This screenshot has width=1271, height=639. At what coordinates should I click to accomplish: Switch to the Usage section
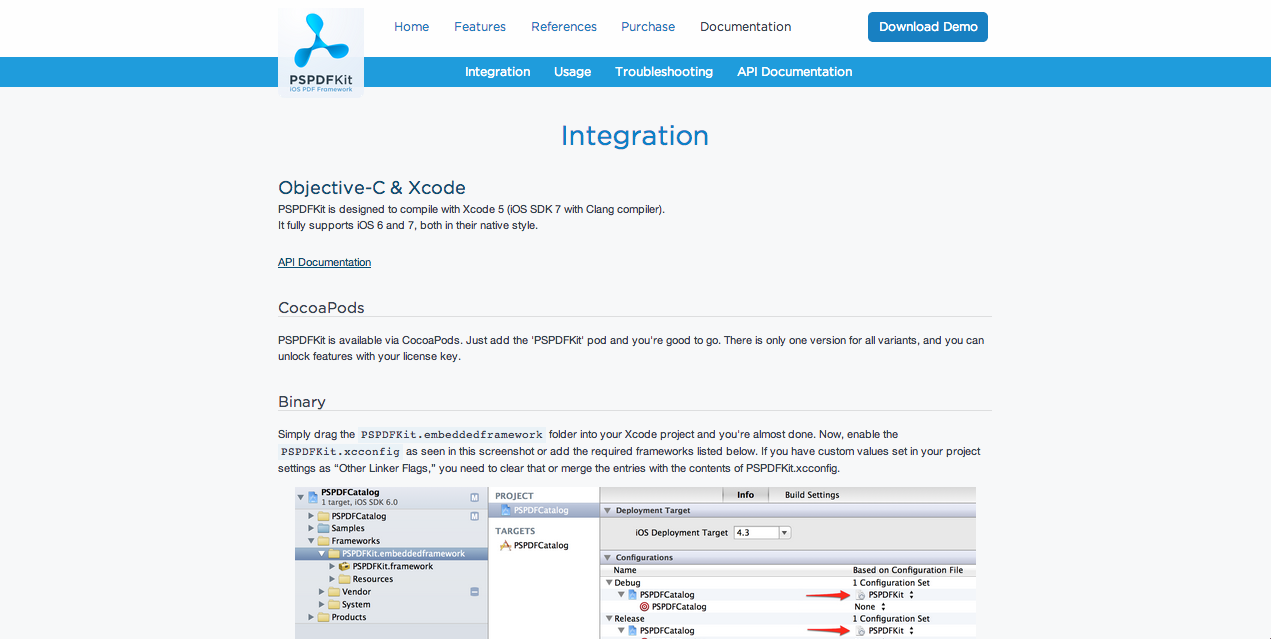[572, 72]
